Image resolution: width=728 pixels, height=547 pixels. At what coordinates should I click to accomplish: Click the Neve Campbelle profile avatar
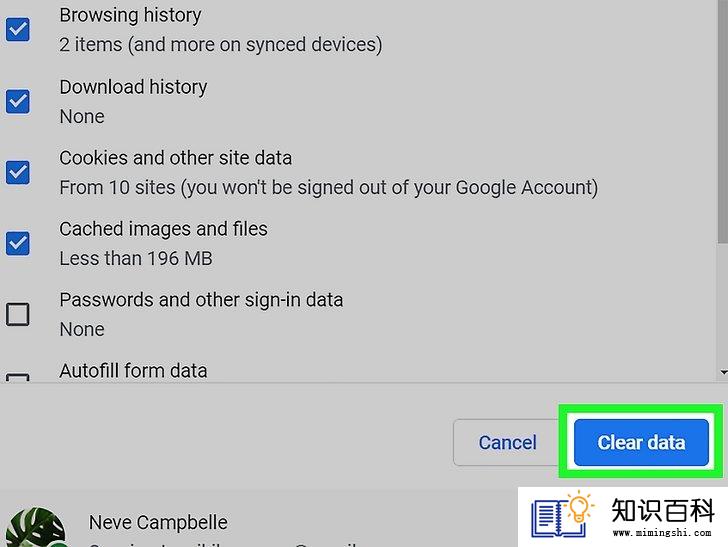[35, 527]
